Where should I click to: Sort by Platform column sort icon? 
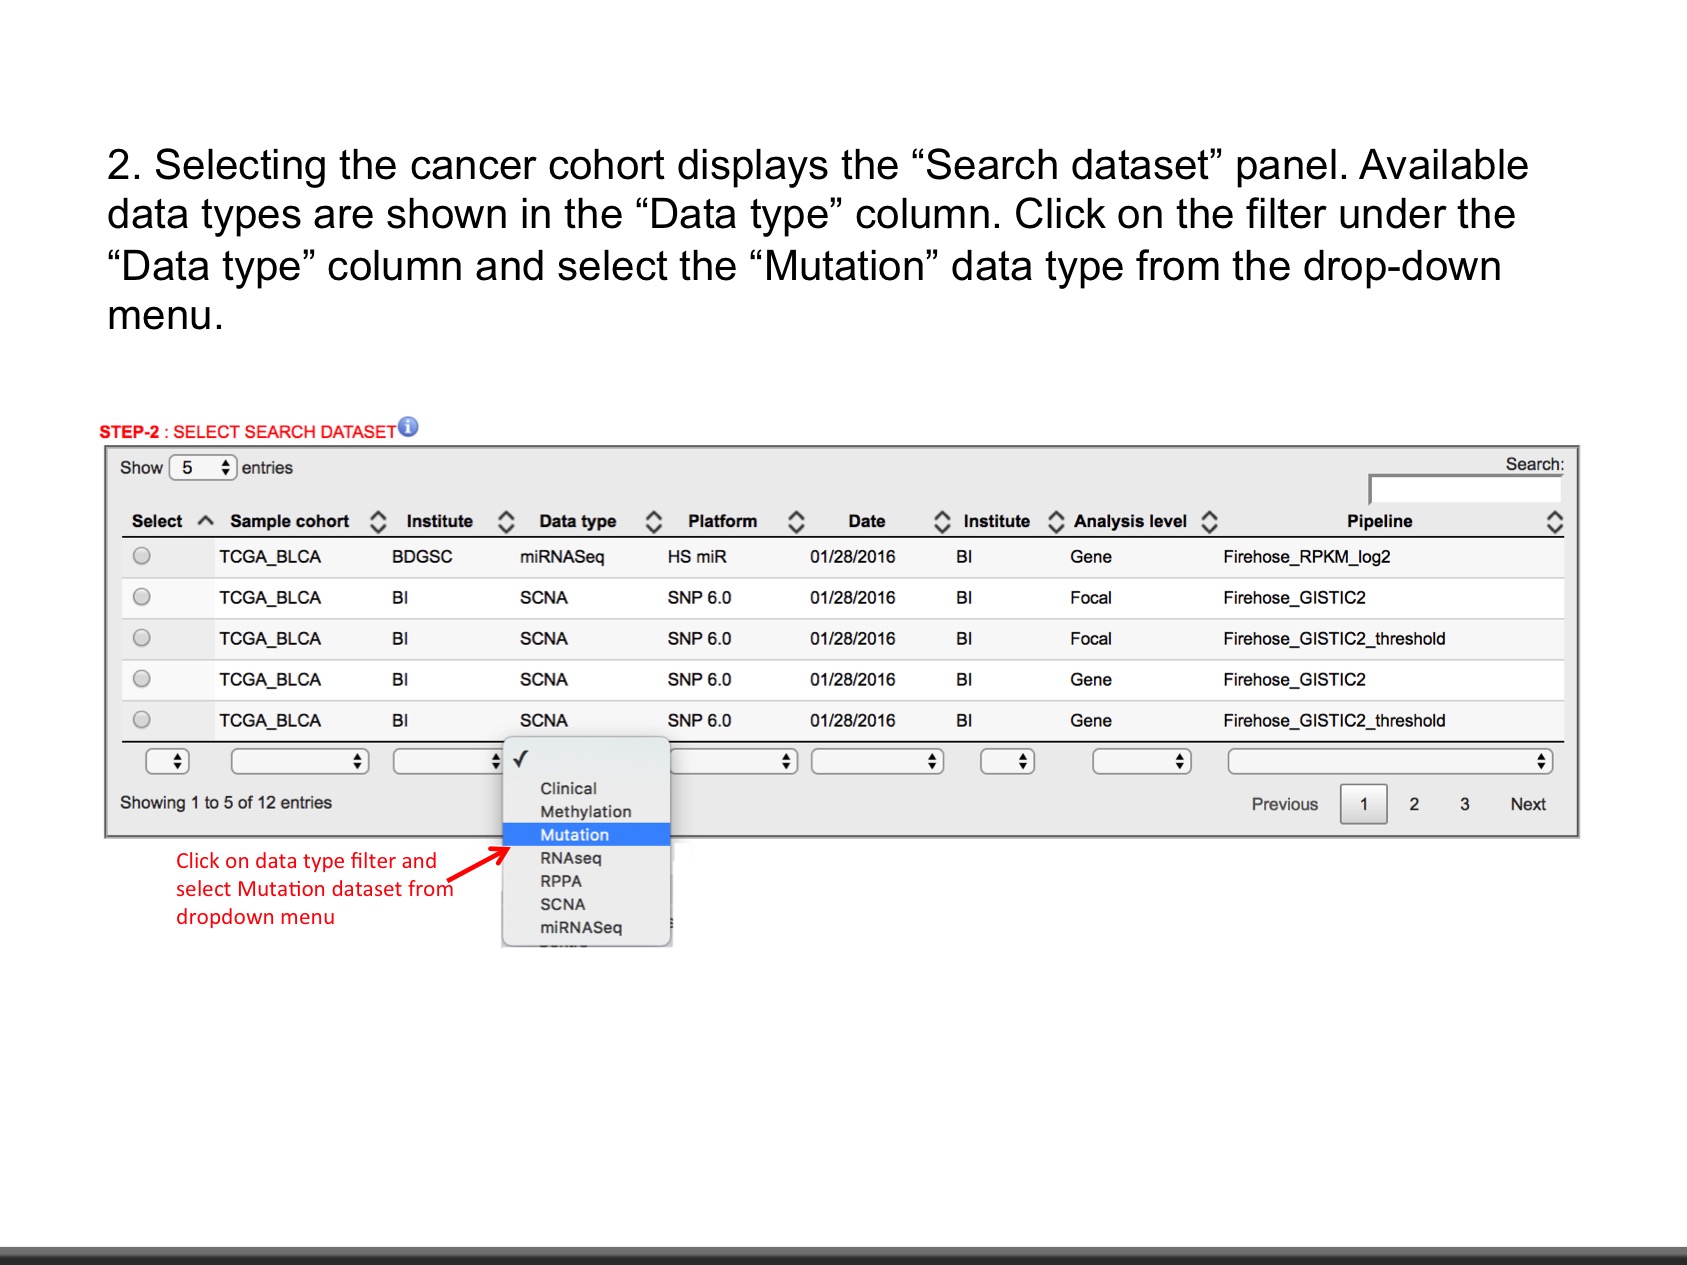(796, 522)
